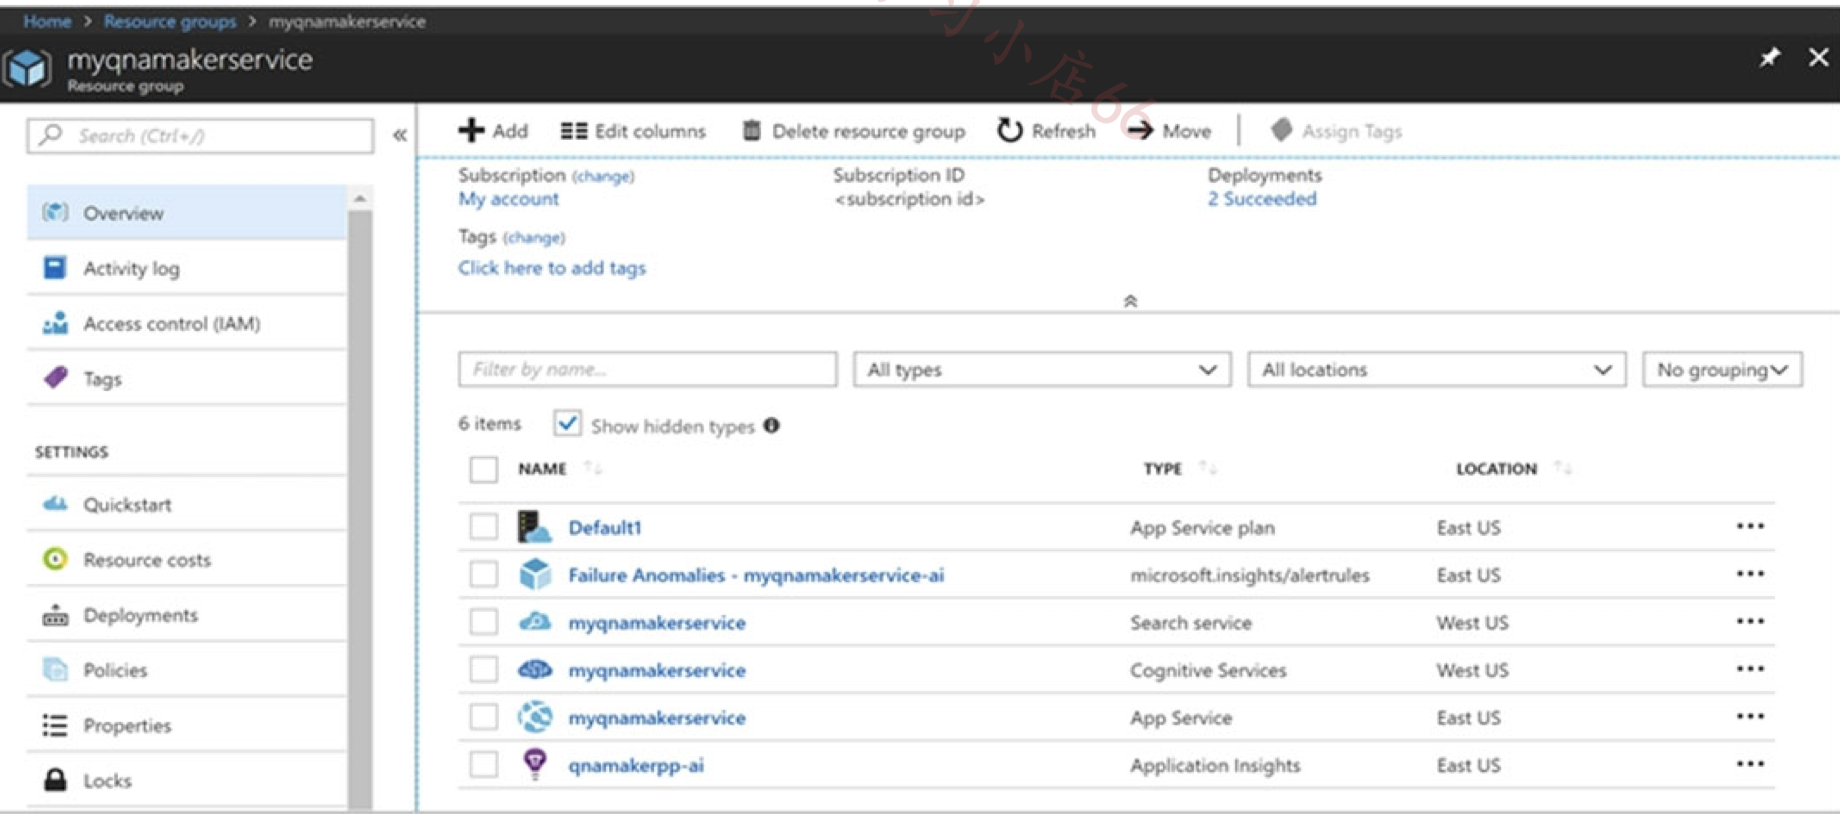Screen dimensions: 1840x824
Task: Open the All types dropdown
Action: click(1042, 369)
